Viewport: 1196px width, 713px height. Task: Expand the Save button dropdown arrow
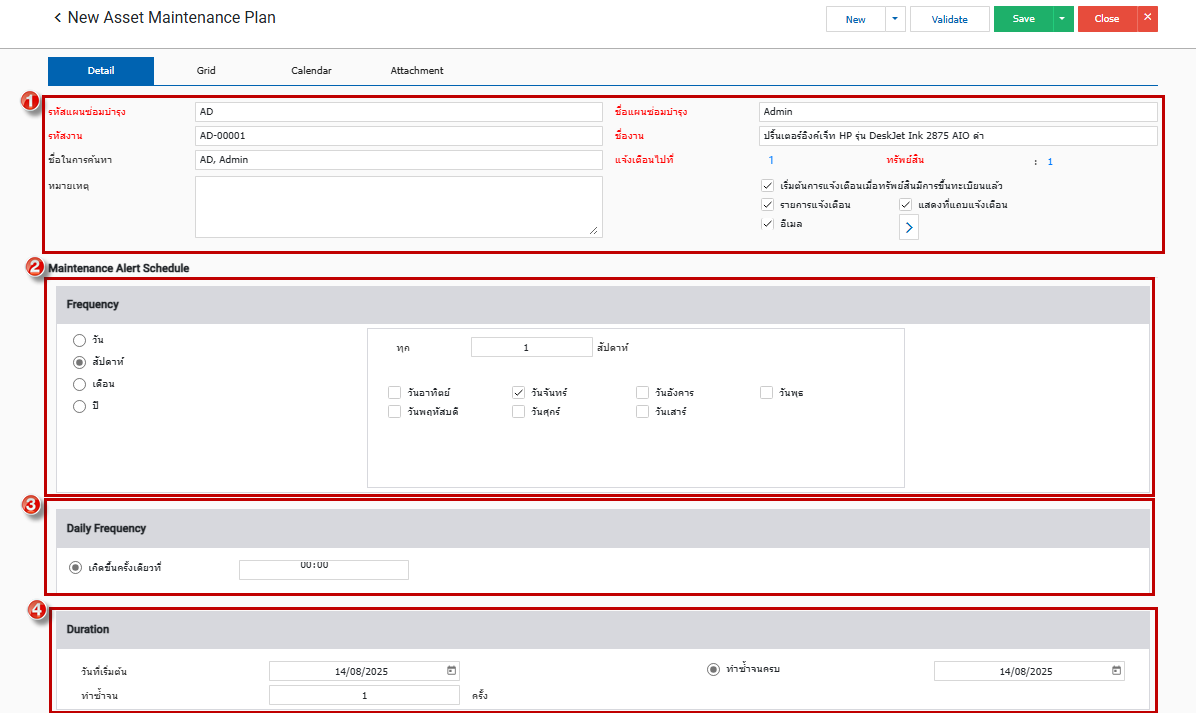click(1063, 19)
